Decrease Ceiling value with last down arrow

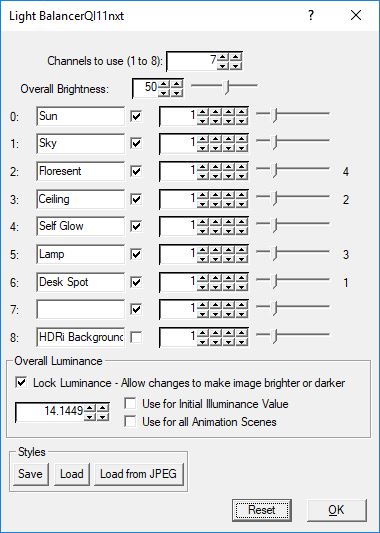tap(241, 203)
